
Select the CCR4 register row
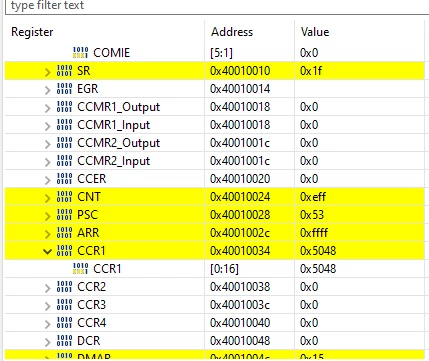tap(214, 323)
